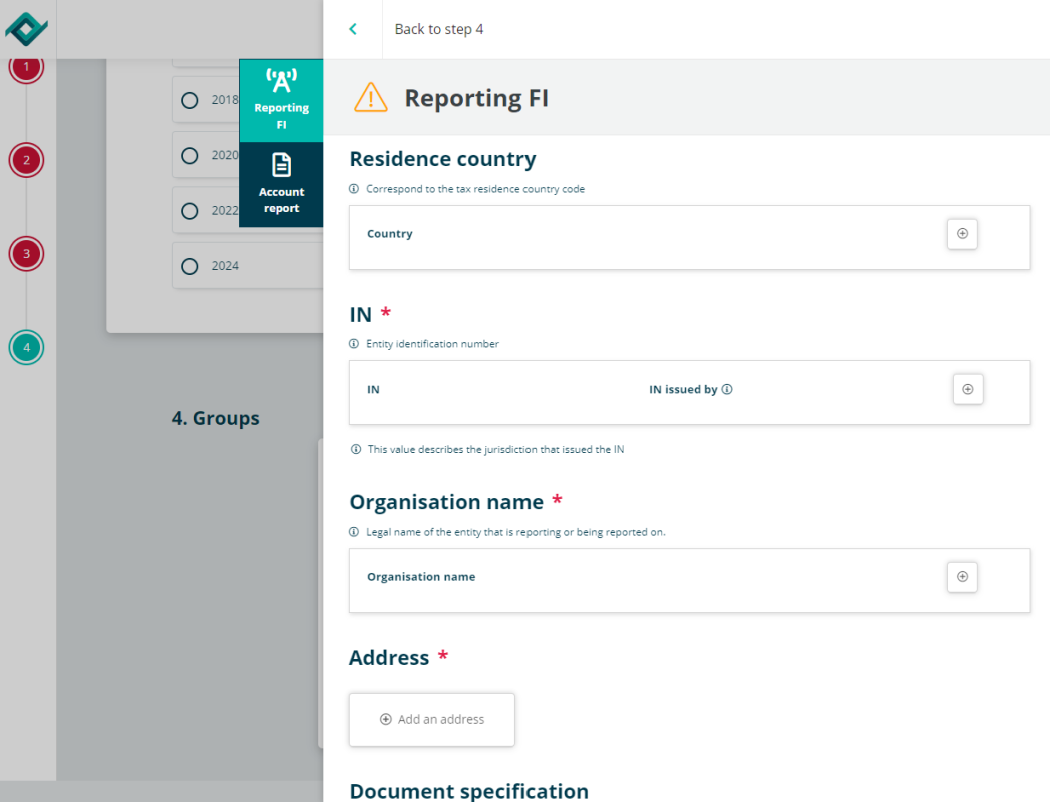Click the Country field label
This screenshot has height=802, width=1050.
[x=390, y=234]
